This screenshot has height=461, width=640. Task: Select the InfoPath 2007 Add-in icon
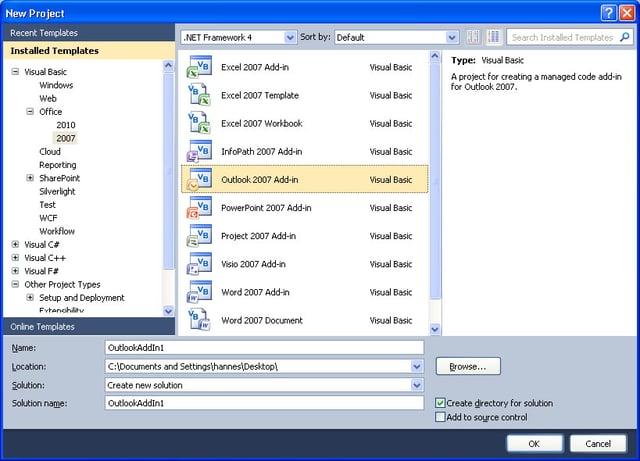(x=199, y=151)
